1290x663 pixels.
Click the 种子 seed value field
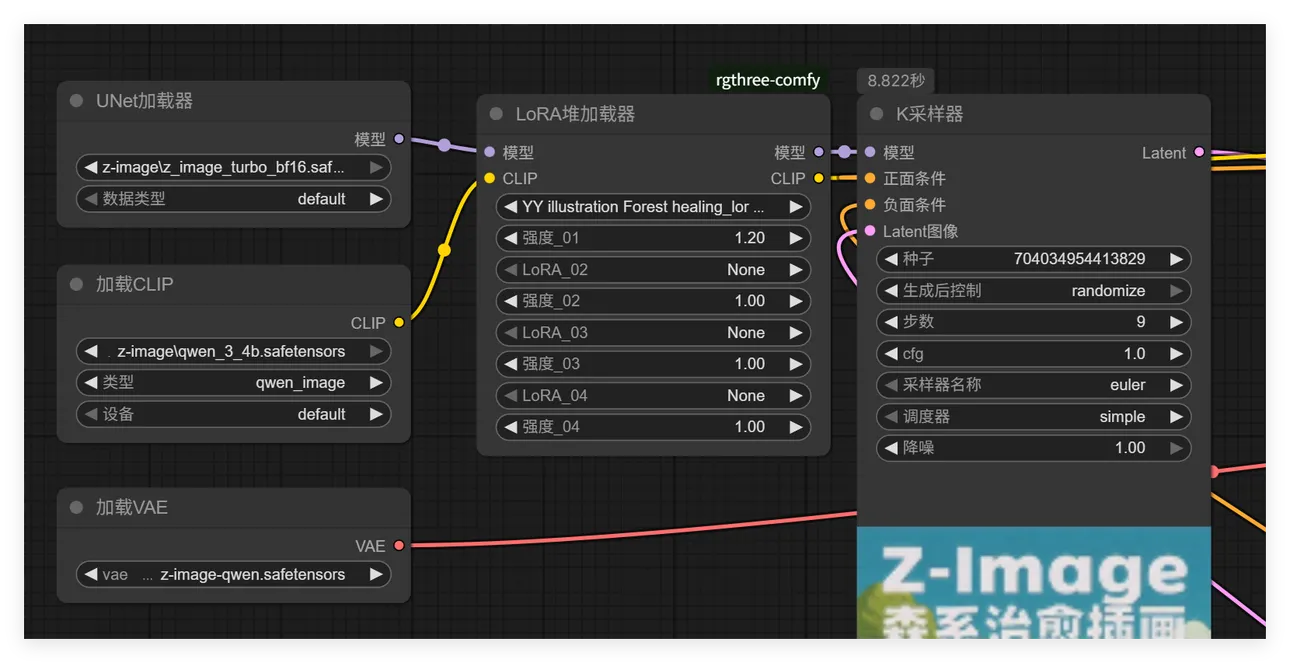(x=1033, y=259)
